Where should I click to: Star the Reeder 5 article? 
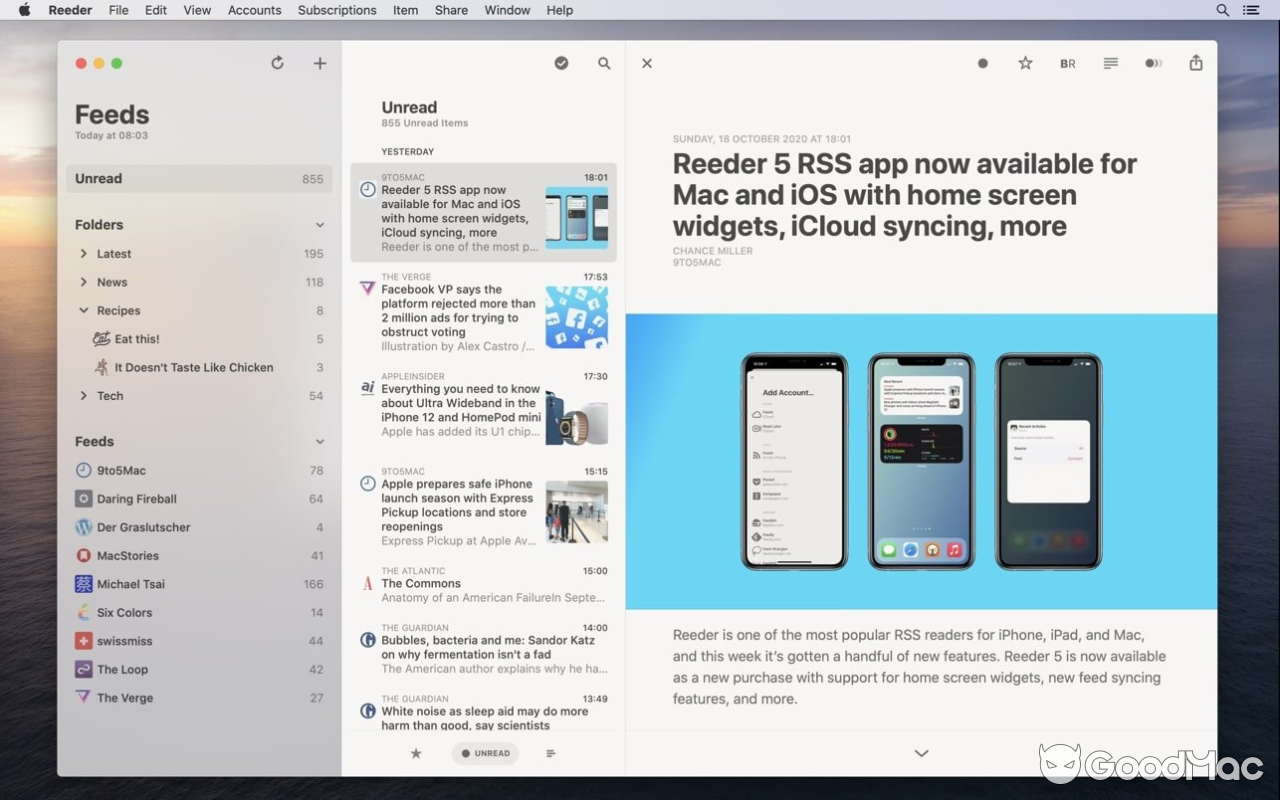click(x=1024, y=62)
